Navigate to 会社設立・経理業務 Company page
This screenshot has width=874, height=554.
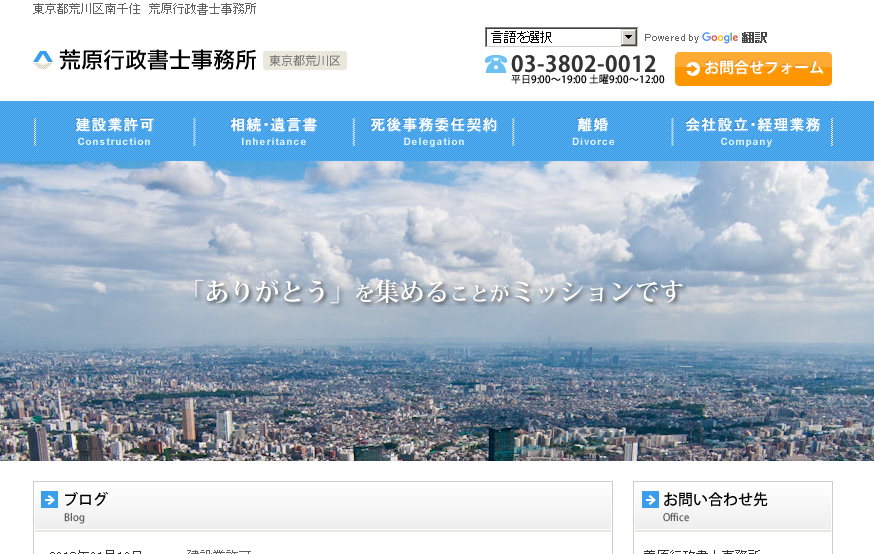tap(752, 131)
